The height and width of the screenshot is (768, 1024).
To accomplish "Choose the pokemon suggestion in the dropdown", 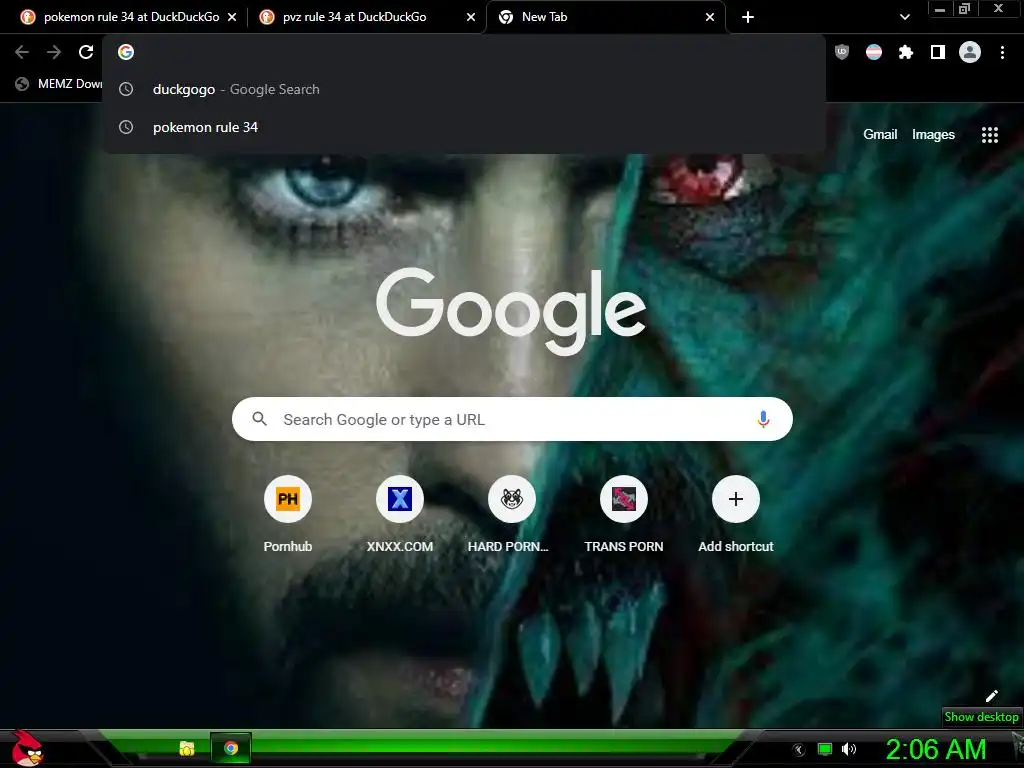I will point(464,127).
